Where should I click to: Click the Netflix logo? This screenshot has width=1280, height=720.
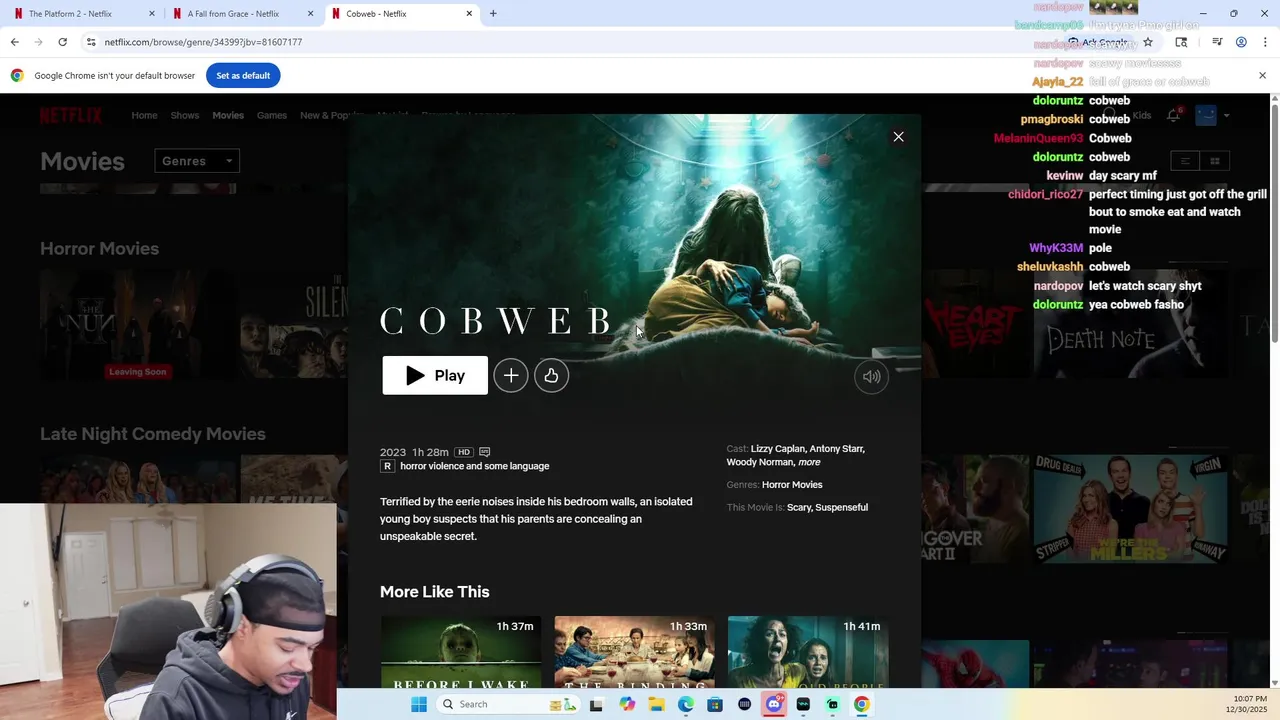(71, 115)
